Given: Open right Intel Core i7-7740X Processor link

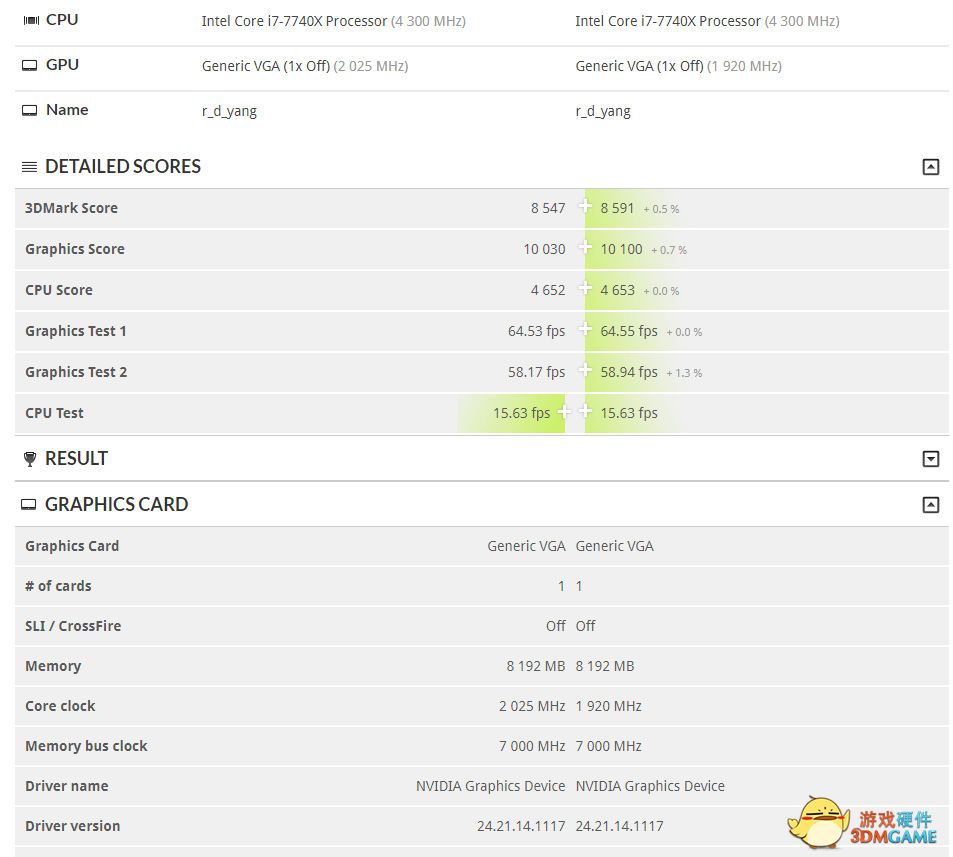Looking at the screenshot, I should tap(668, 21).
